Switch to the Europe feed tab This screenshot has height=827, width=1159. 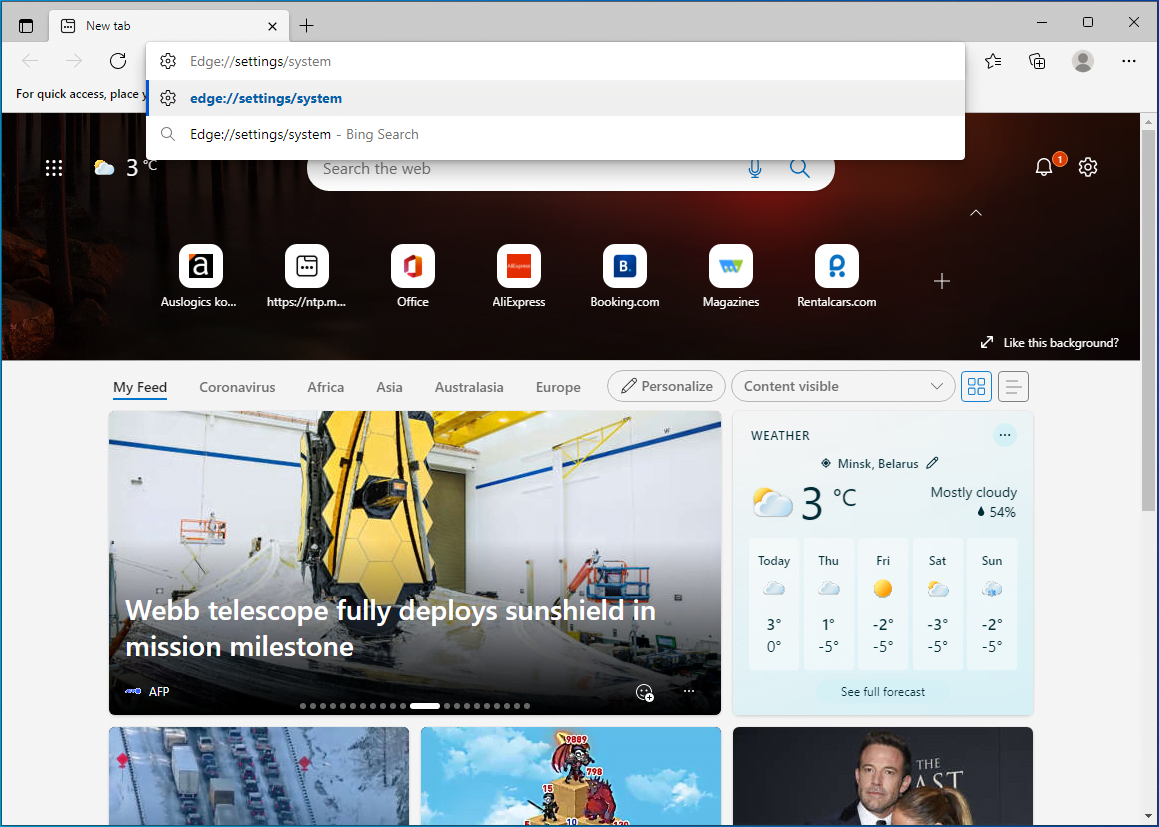pyautogui.click(x=558, y=387)
